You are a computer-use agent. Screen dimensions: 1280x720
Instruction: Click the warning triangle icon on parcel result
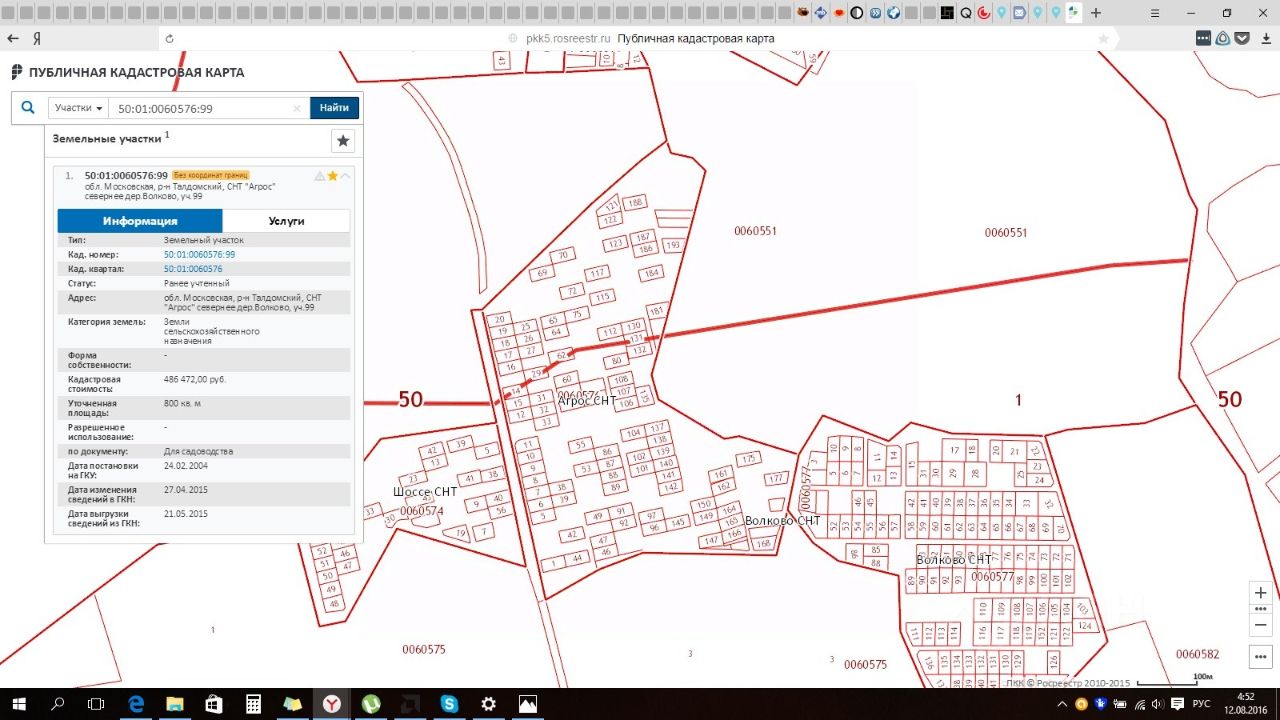pos(320,176)
